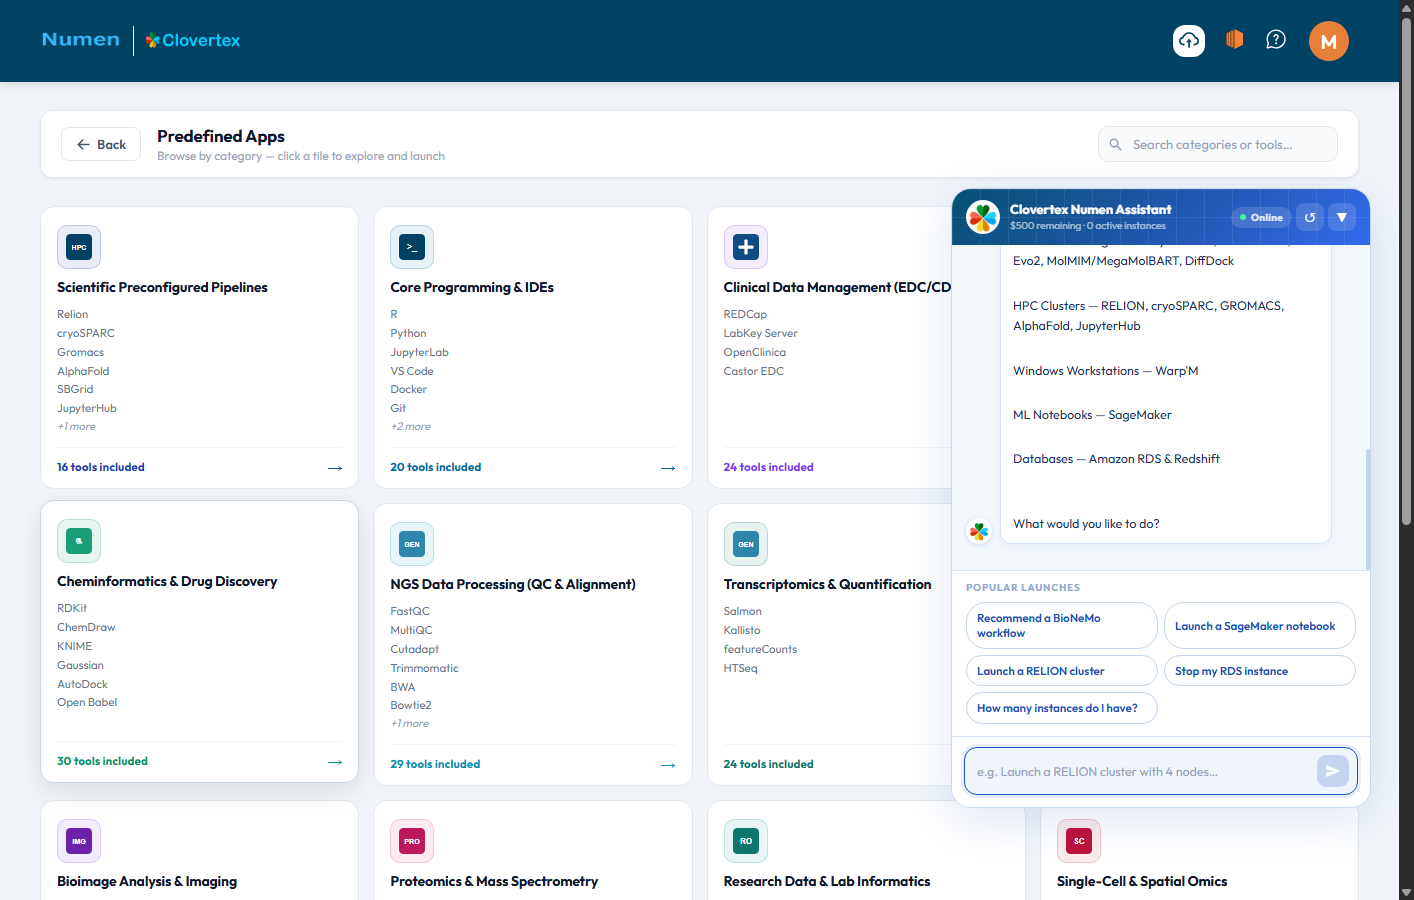Click the PRO icon on Proteomics tile
The height and width of the screenshot is (900, 1414).
point(412,841)
